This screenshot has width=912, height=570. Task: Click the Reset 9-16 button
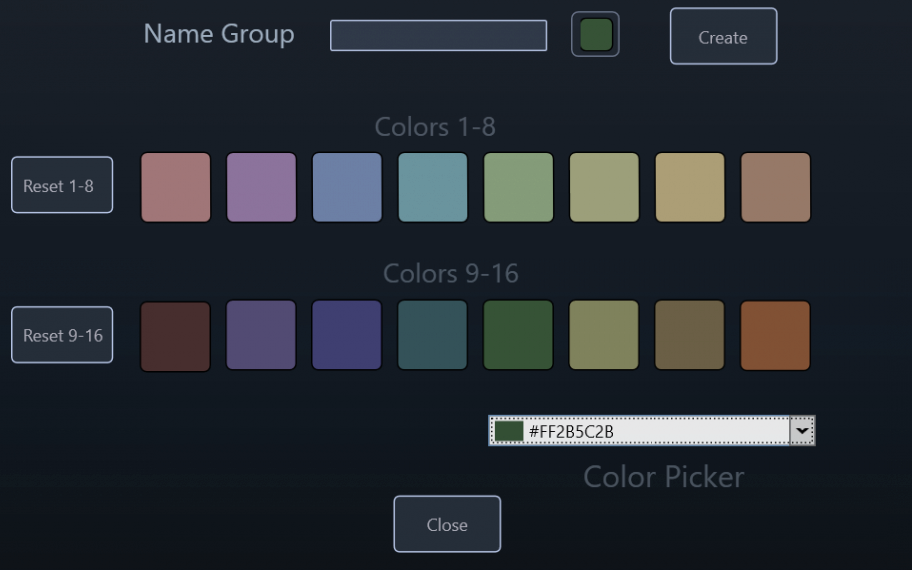62,335
